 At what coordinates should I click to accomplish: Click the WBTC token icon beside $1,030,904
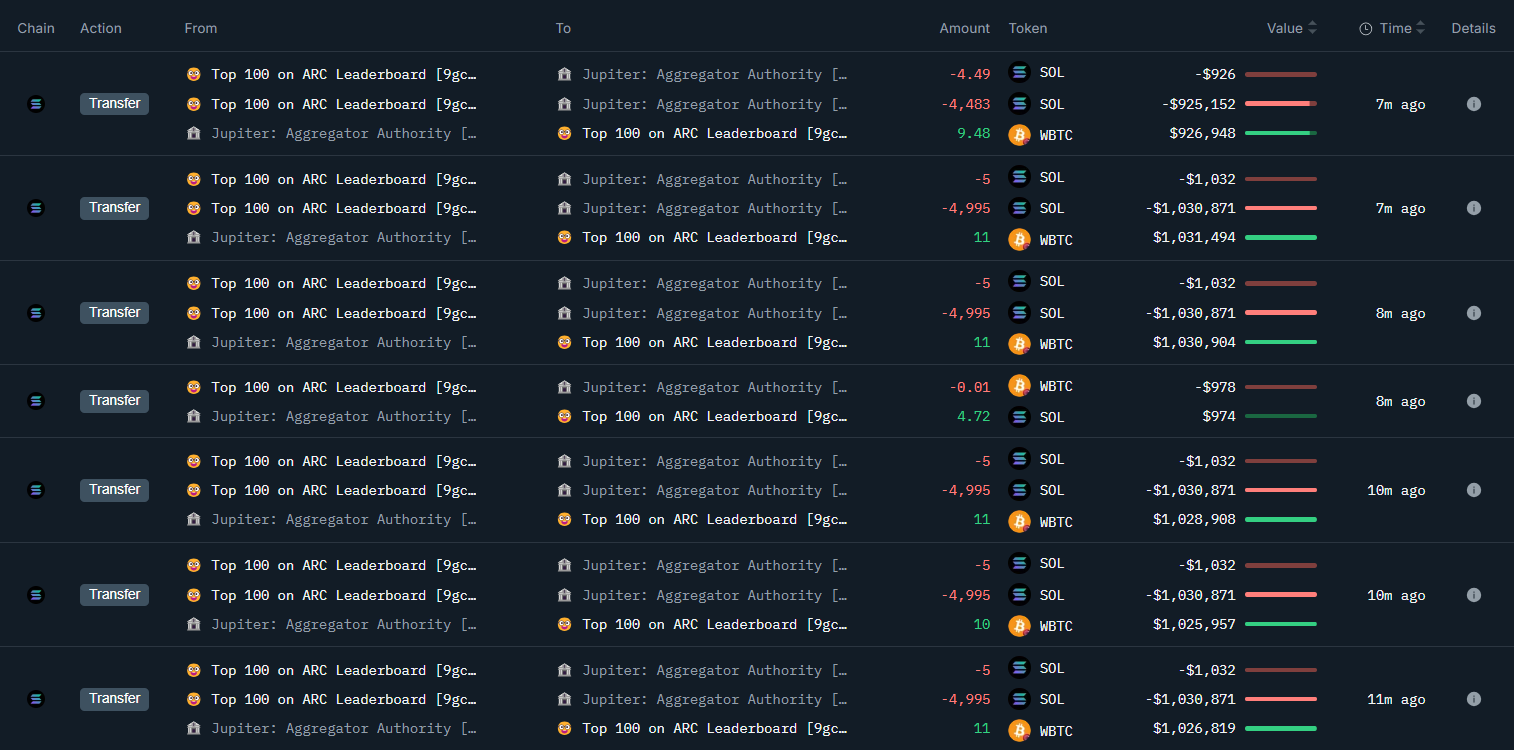tap(1019, 343)
